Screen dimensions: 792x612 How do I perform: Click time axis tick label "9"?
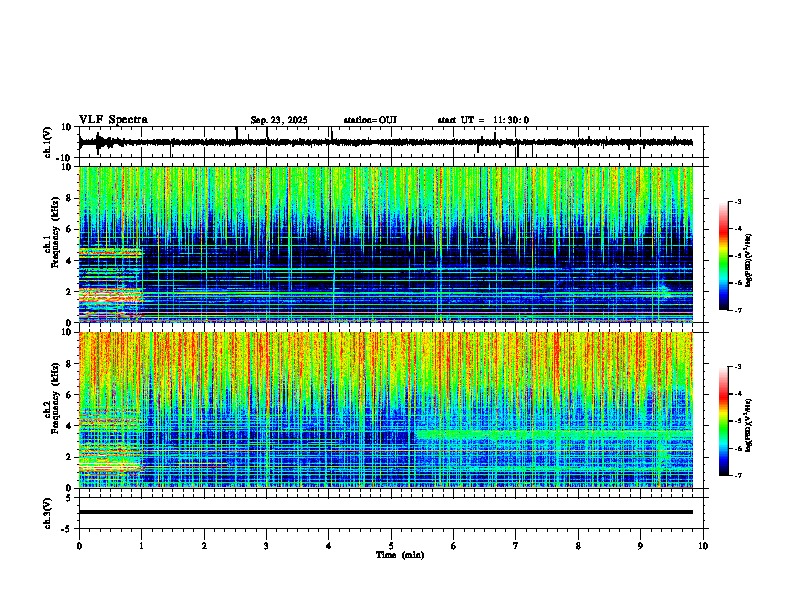[640, 546]
